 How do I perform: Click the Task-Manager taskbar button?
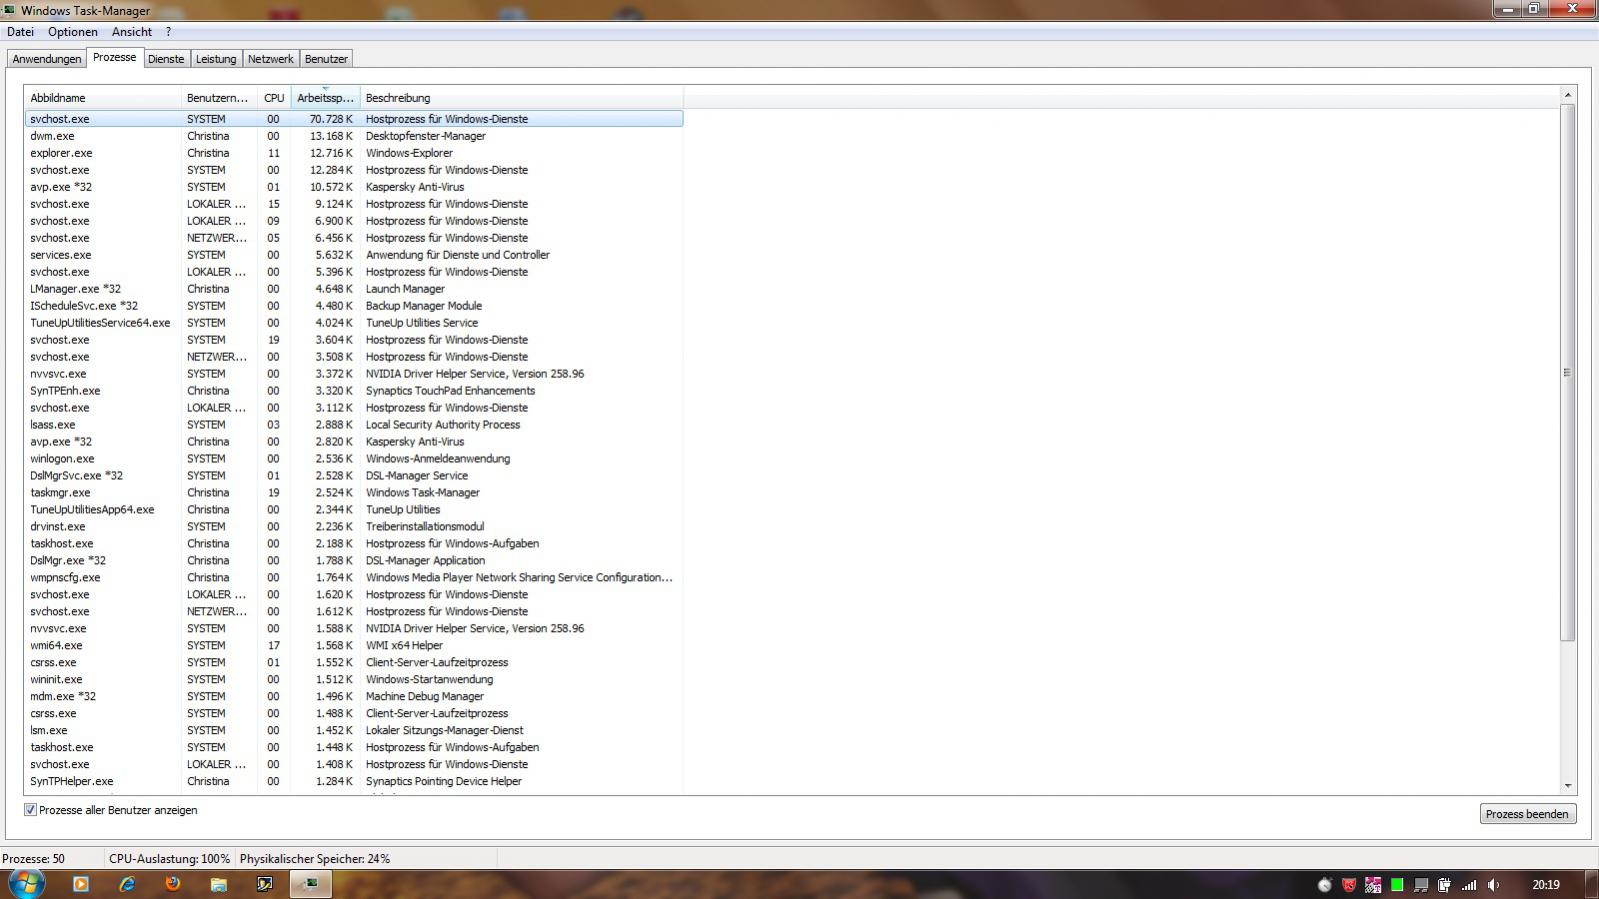[311, 884]
